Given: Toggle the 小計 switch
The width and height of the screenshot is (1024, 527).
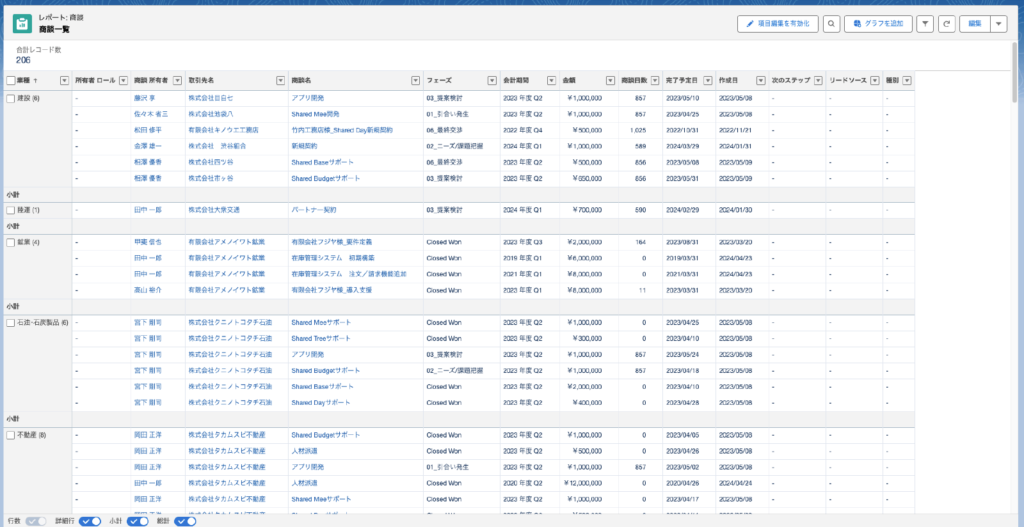Looking at the screenshot, I should coord(138,521).
